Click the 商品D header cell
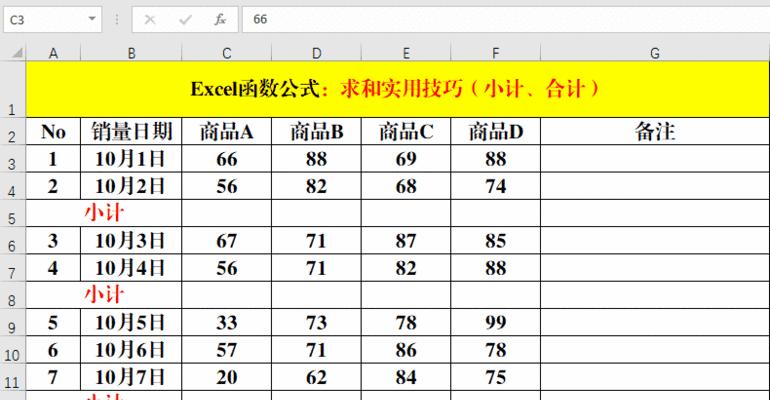 click(x=495, y=132)
